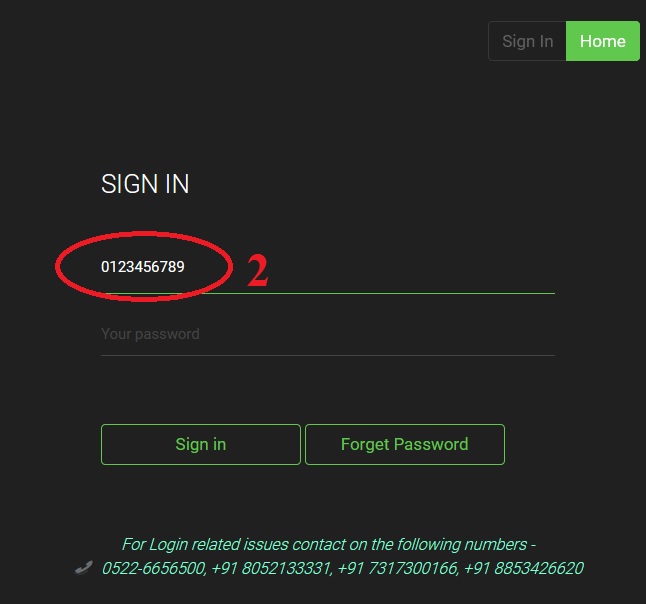Click the entered number 0123456789

coord(142,267)
